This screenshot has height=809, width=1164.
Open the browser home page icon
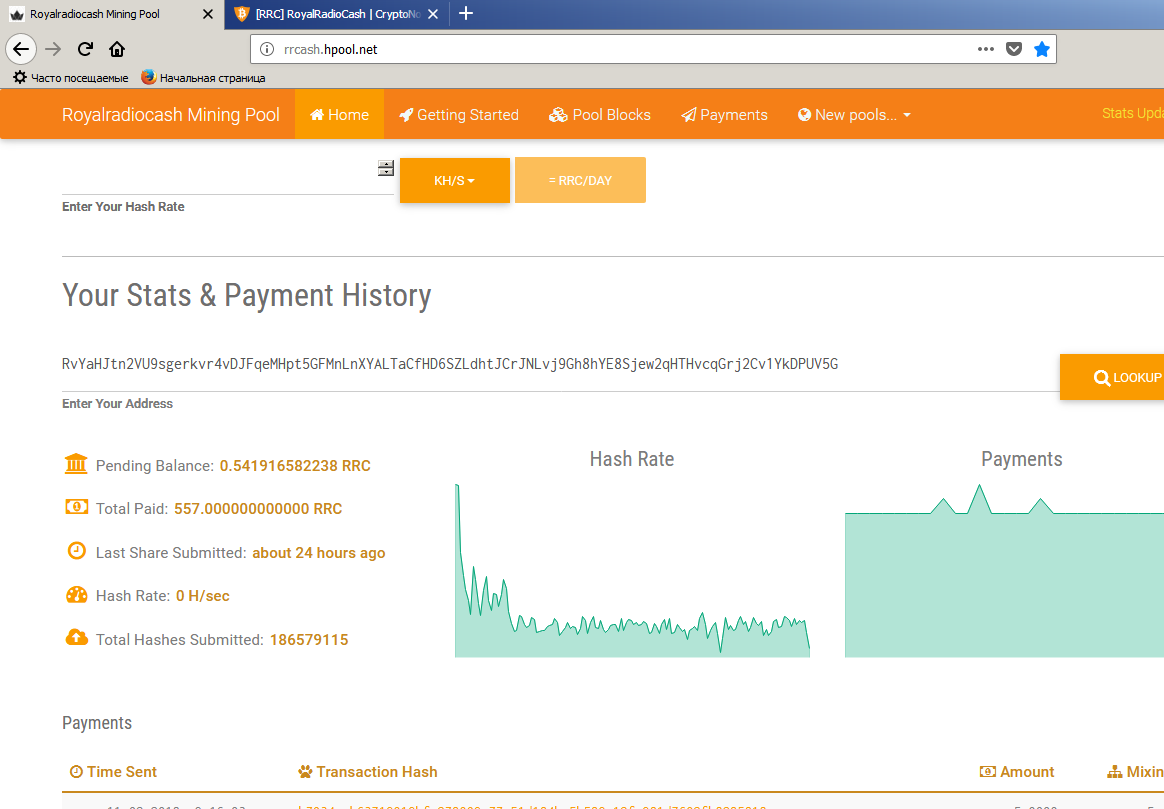[x=117, y=50]
